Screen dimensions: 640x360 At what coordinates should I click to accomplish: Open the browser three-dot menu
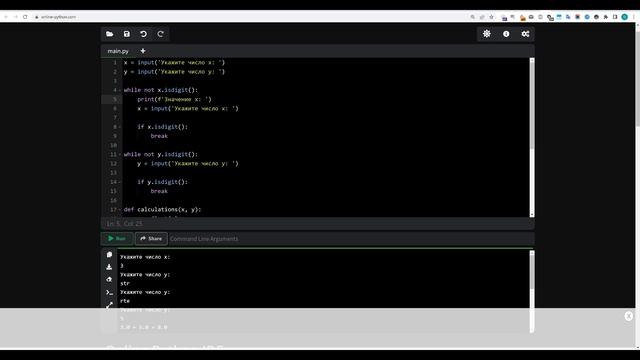click(634, 17)
